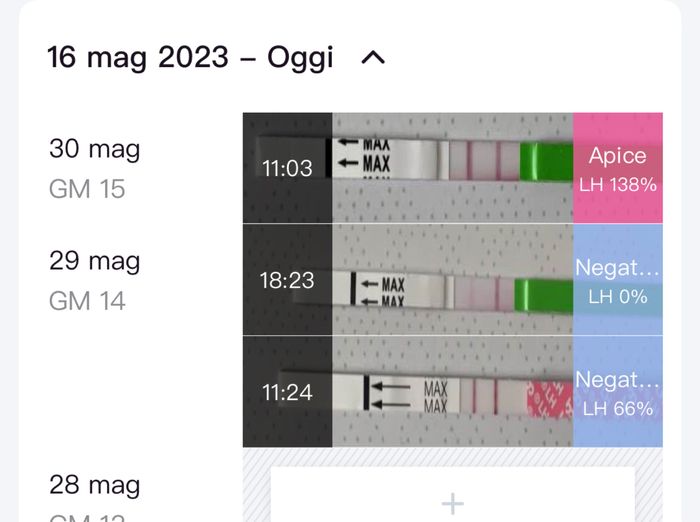Image resolution: width=700 pixels, height=522 pixels.
Task: Tap the 11:03 timestamp label
Action: pos(287,169)
